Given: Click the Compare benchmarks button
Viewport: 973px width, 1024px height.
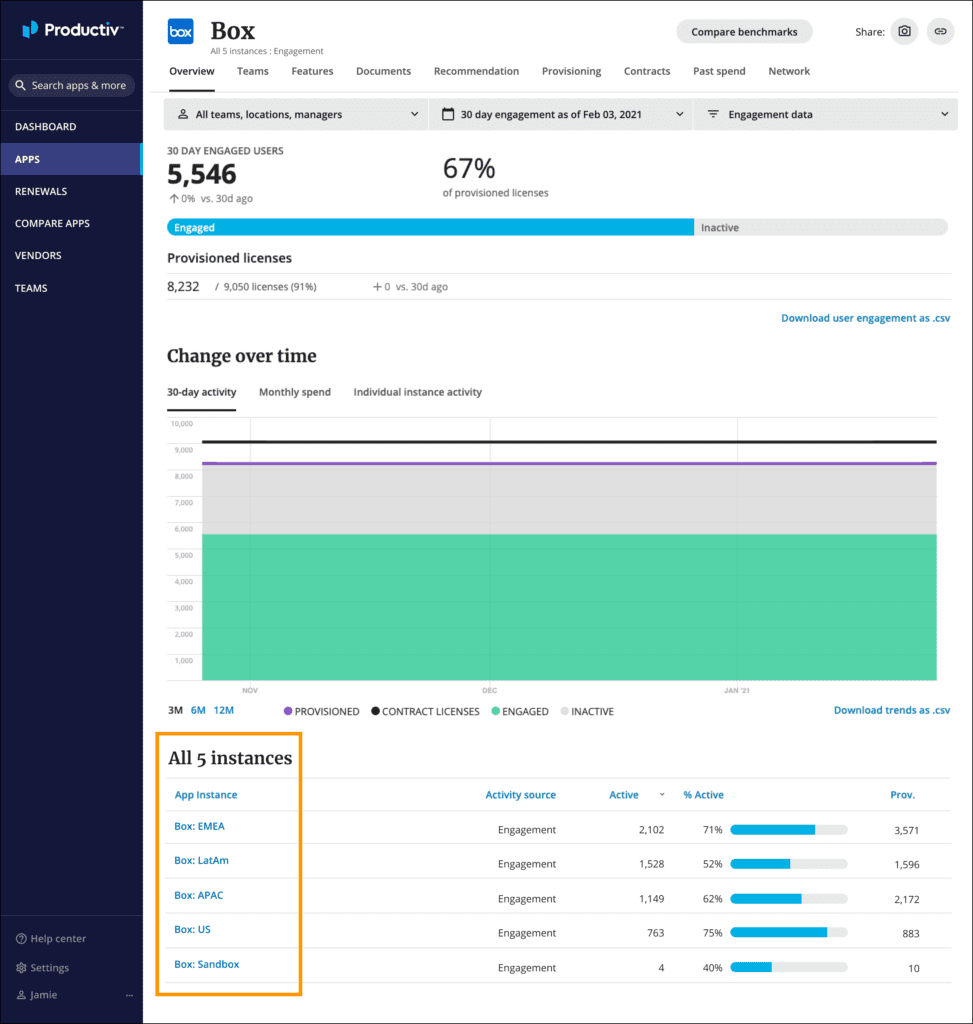Looking at the screenshot, I should (x=744, y=31).
